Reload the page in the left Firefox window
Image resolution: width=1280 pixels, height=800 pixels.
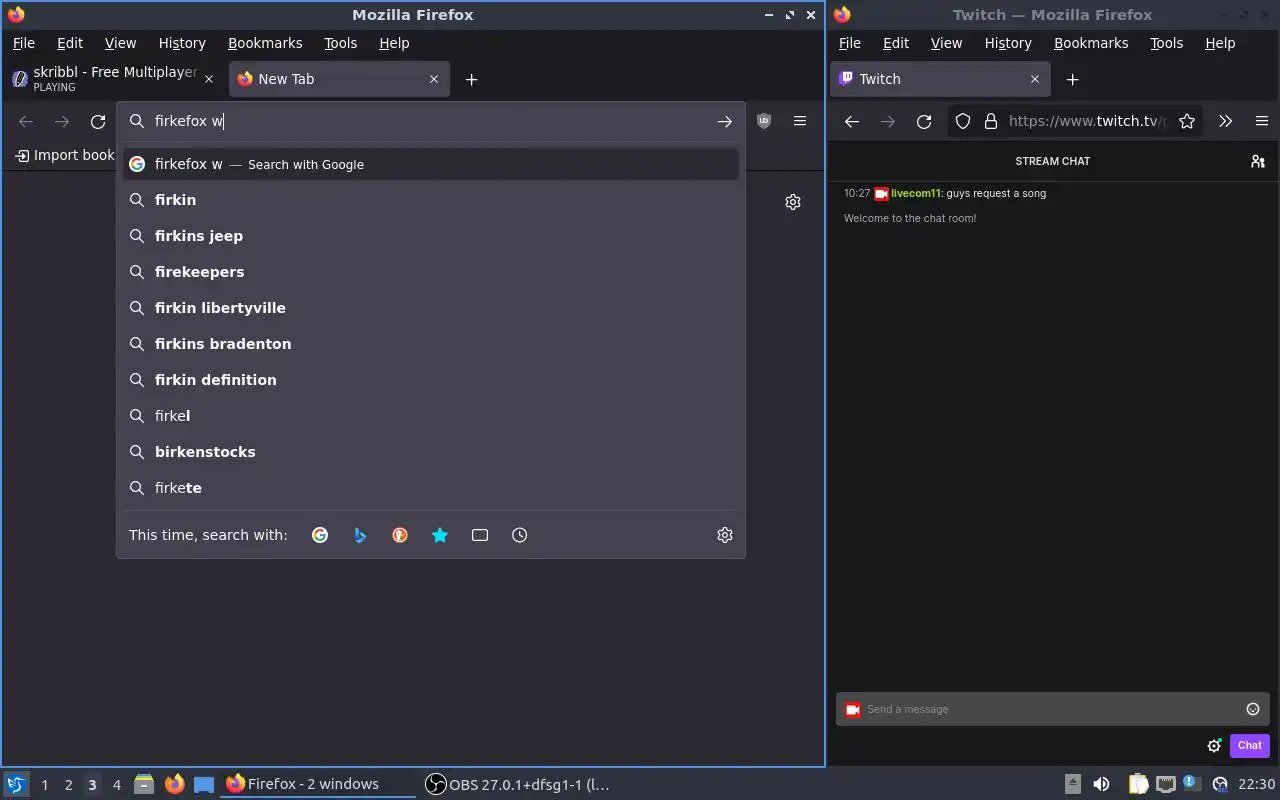(x=98, y=121)
